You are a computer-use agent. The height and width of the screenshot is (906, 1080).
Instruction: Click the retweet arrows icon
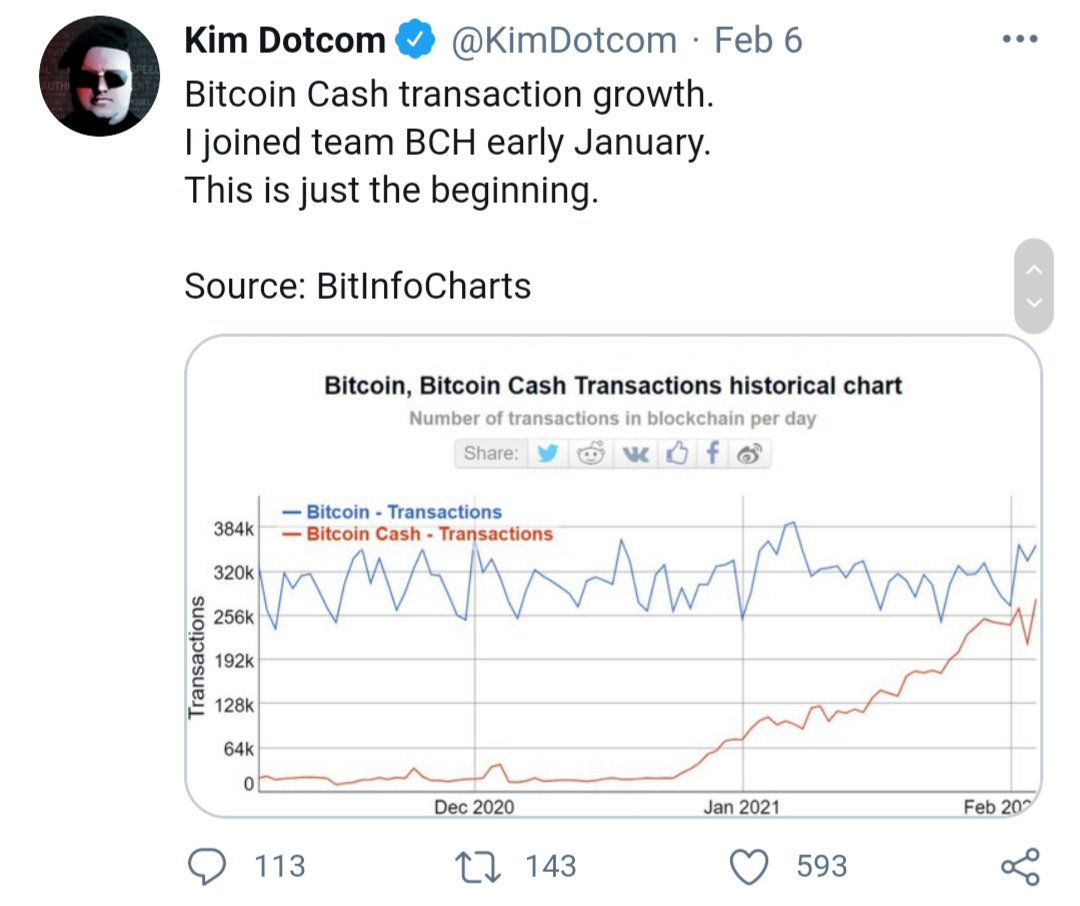(x=478, y=867)
